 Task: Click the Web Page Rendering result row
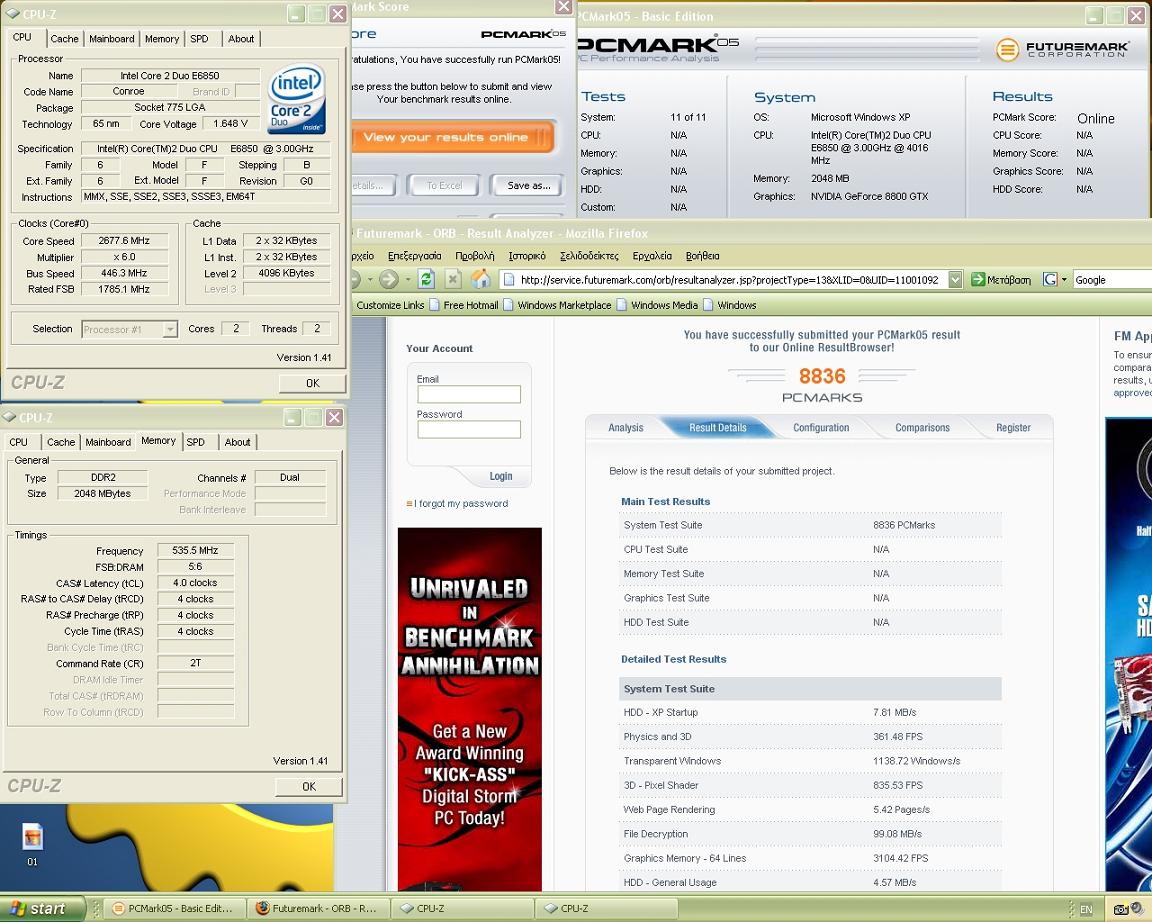click(810, 810)
